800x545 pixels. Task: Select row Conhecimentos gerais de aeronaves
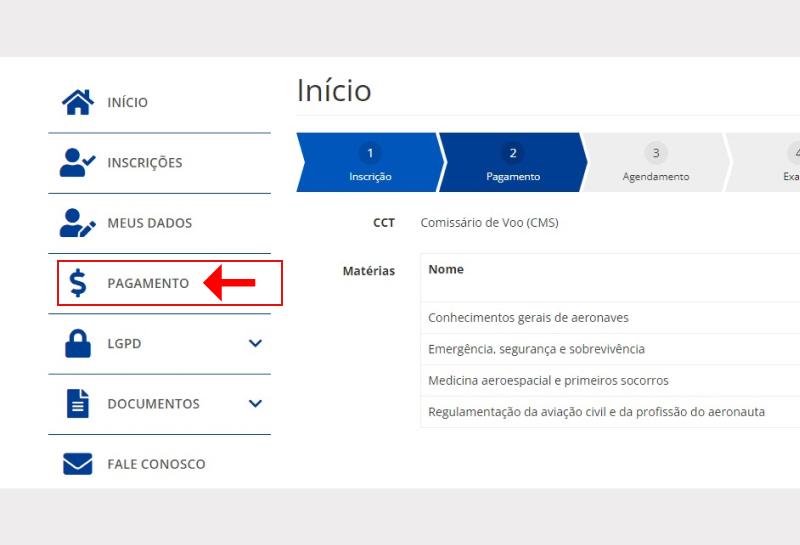tap(528, 318)
